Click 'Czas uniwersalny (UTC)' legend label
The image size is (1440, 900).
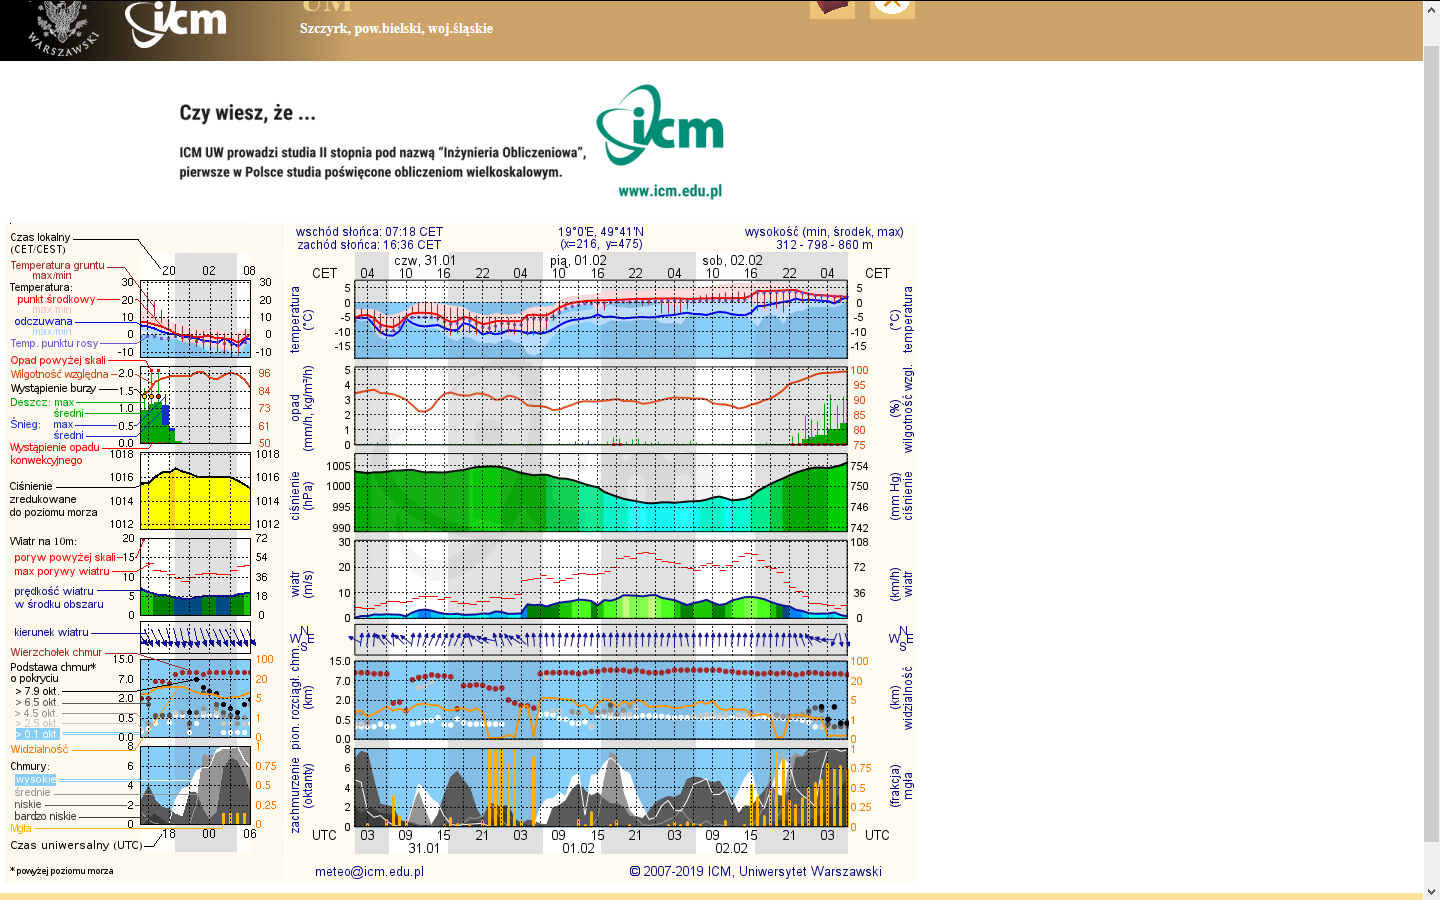coord(76,845)
